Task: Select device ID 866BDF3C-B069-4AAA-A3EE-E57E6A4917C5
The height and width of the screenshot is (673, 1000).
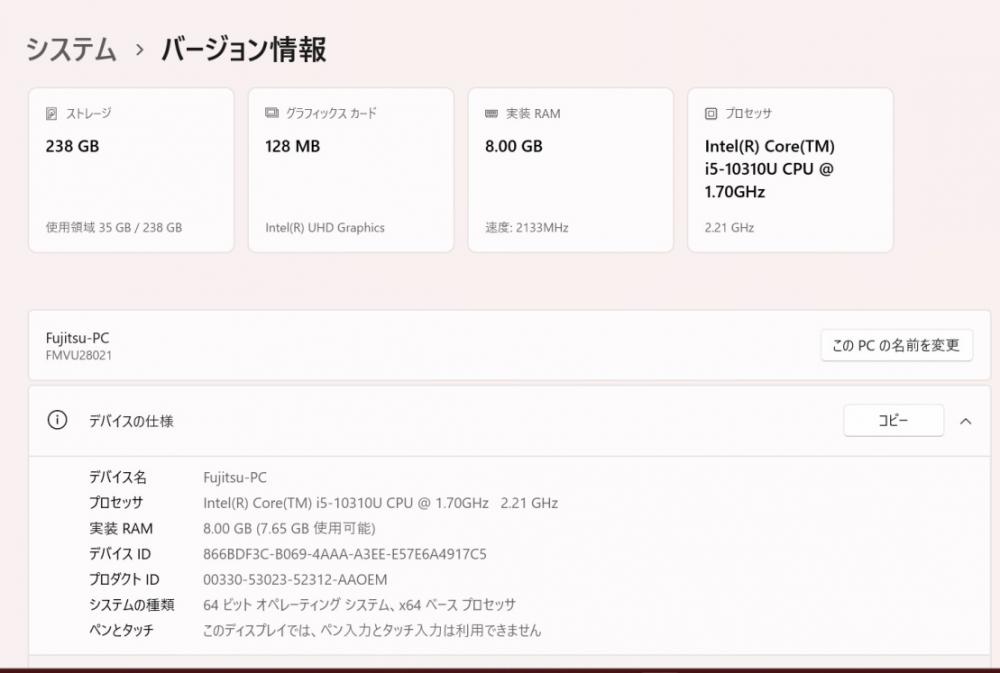Action: (344, 554)
